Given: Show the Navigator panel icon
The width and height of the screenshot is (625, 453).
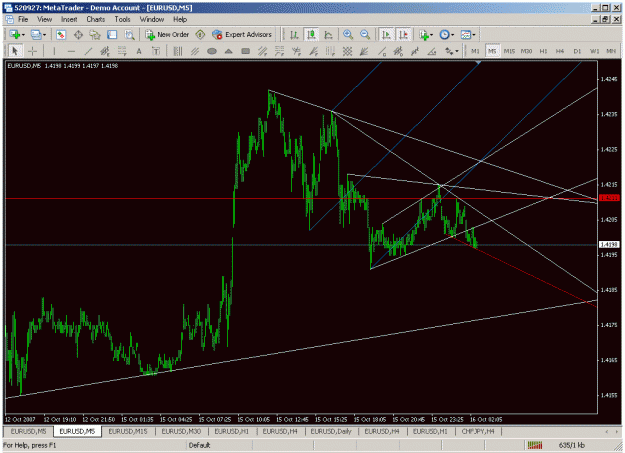Looking at the screenshot, I should (95, 35).
